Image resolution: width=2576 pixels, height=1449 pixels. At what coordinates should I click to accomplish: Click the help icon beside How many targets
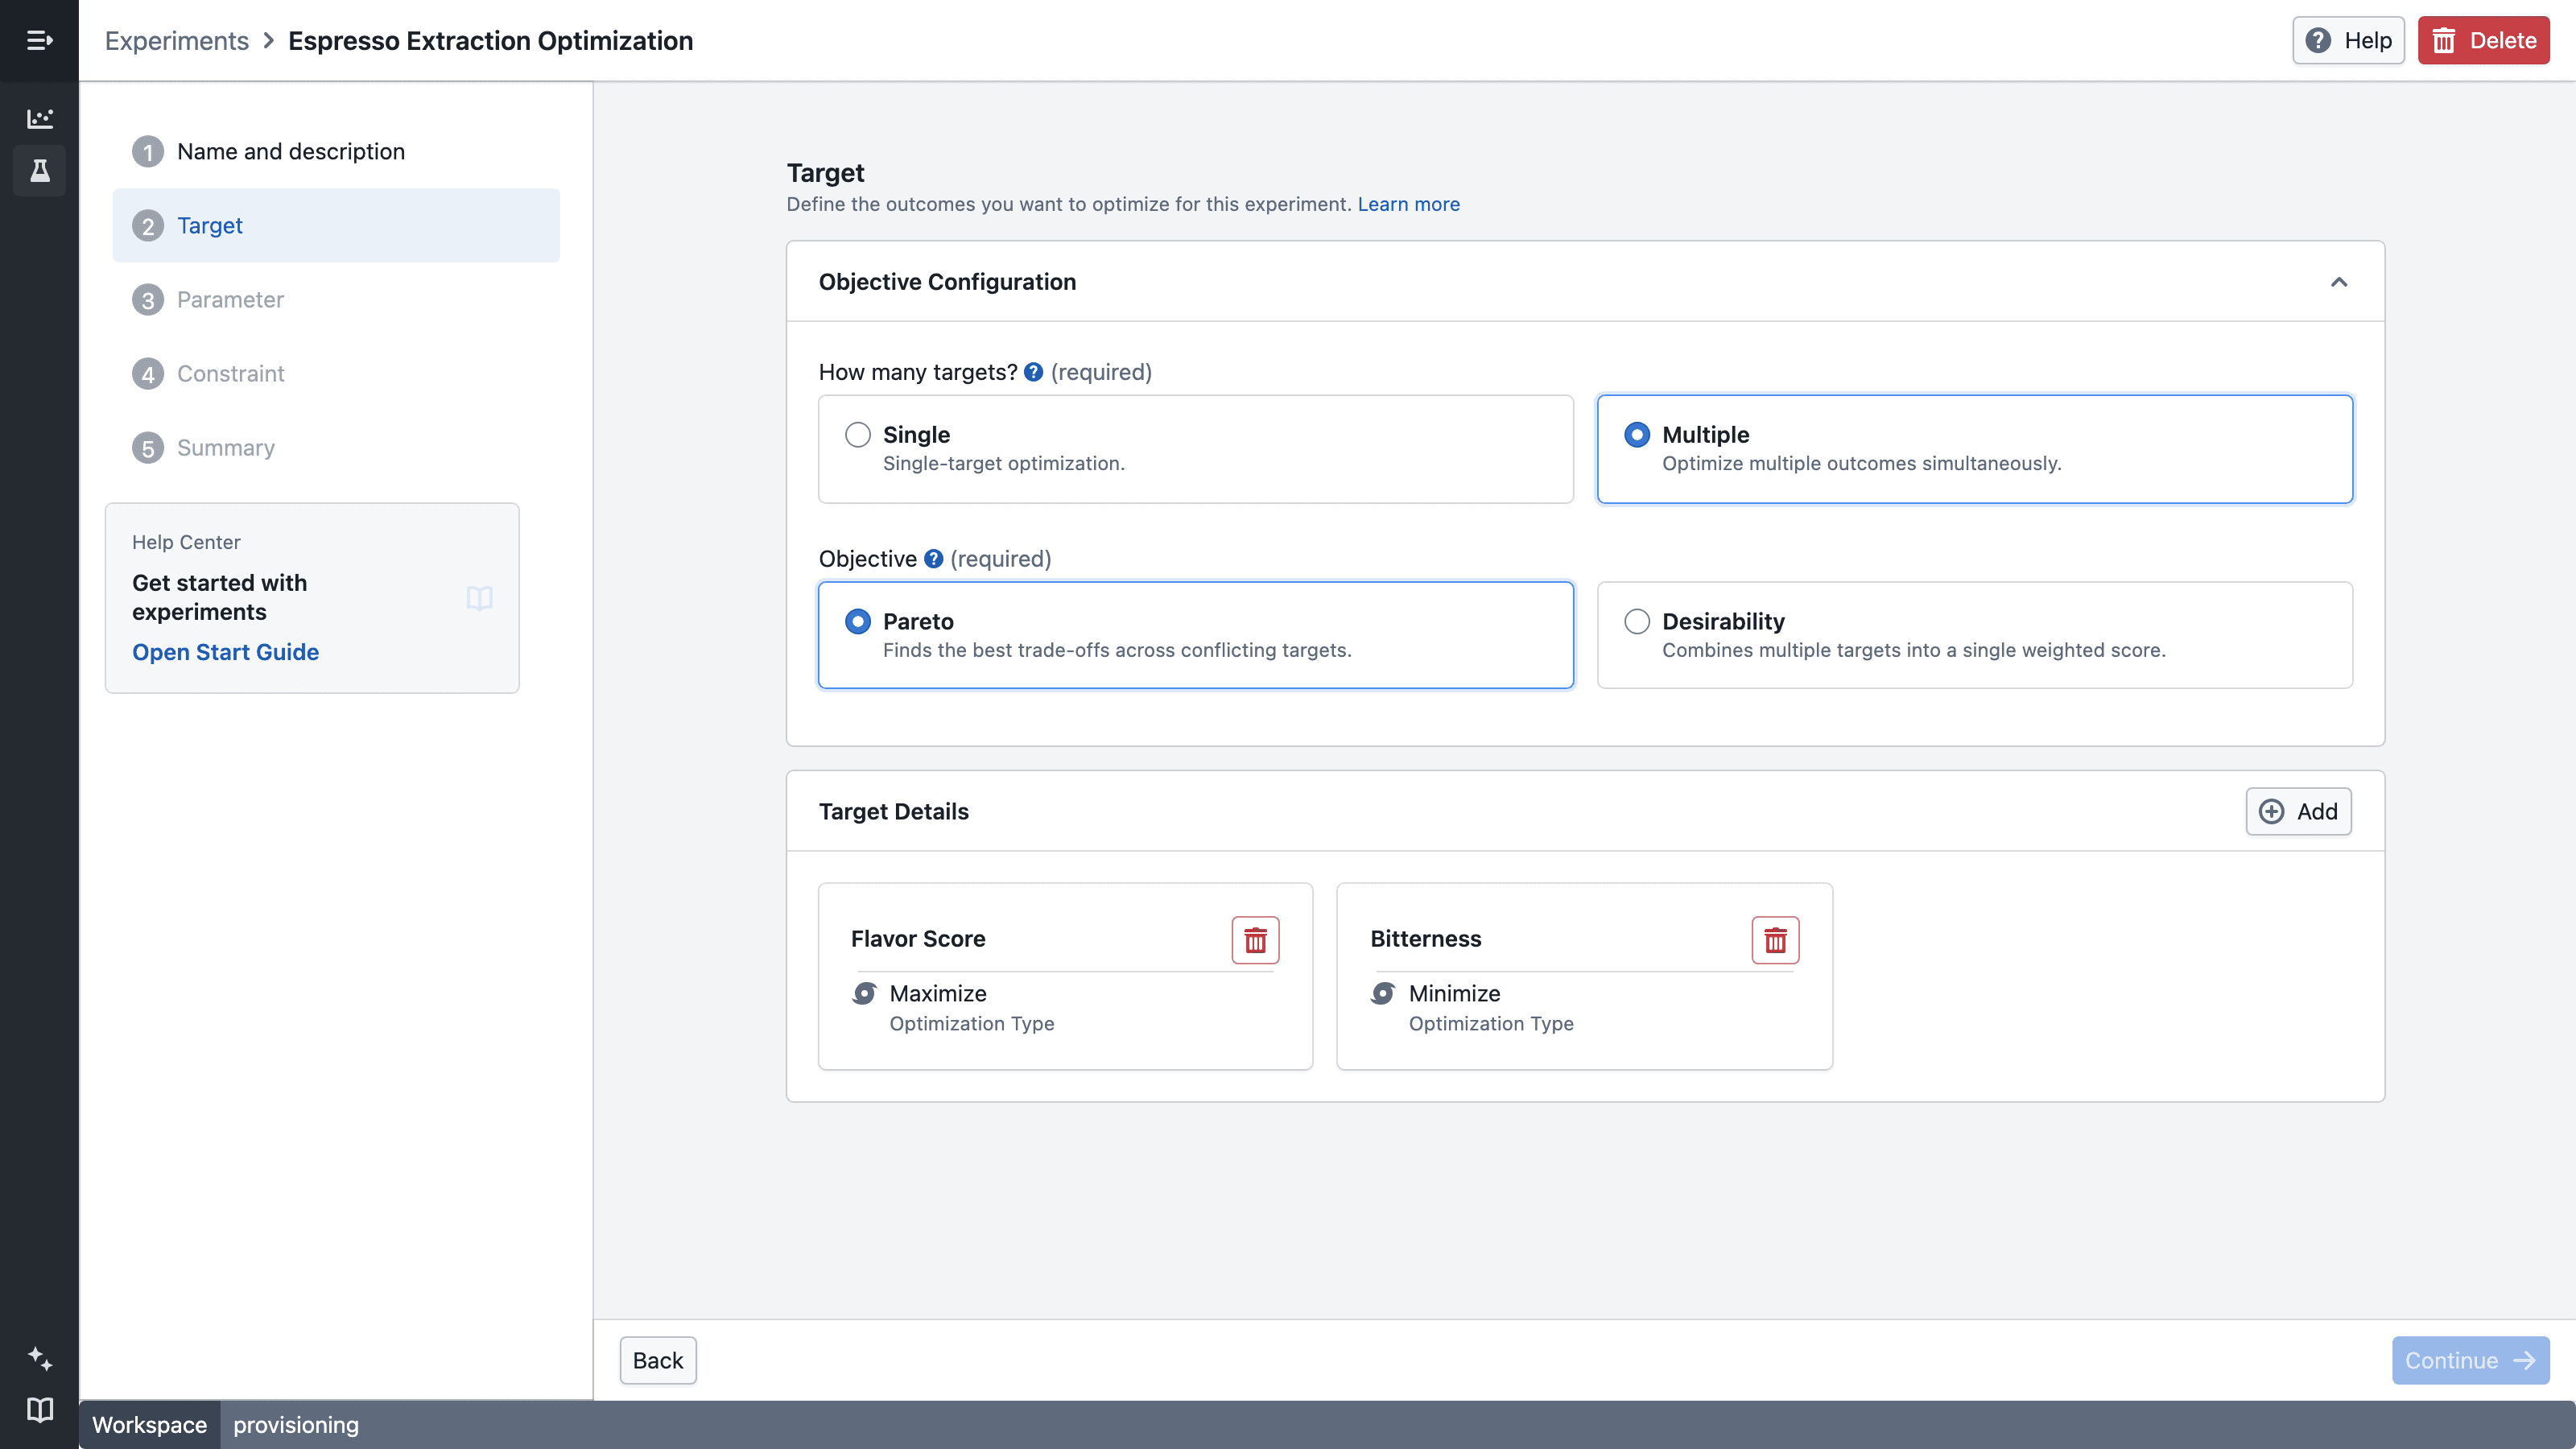(1034, 372)
